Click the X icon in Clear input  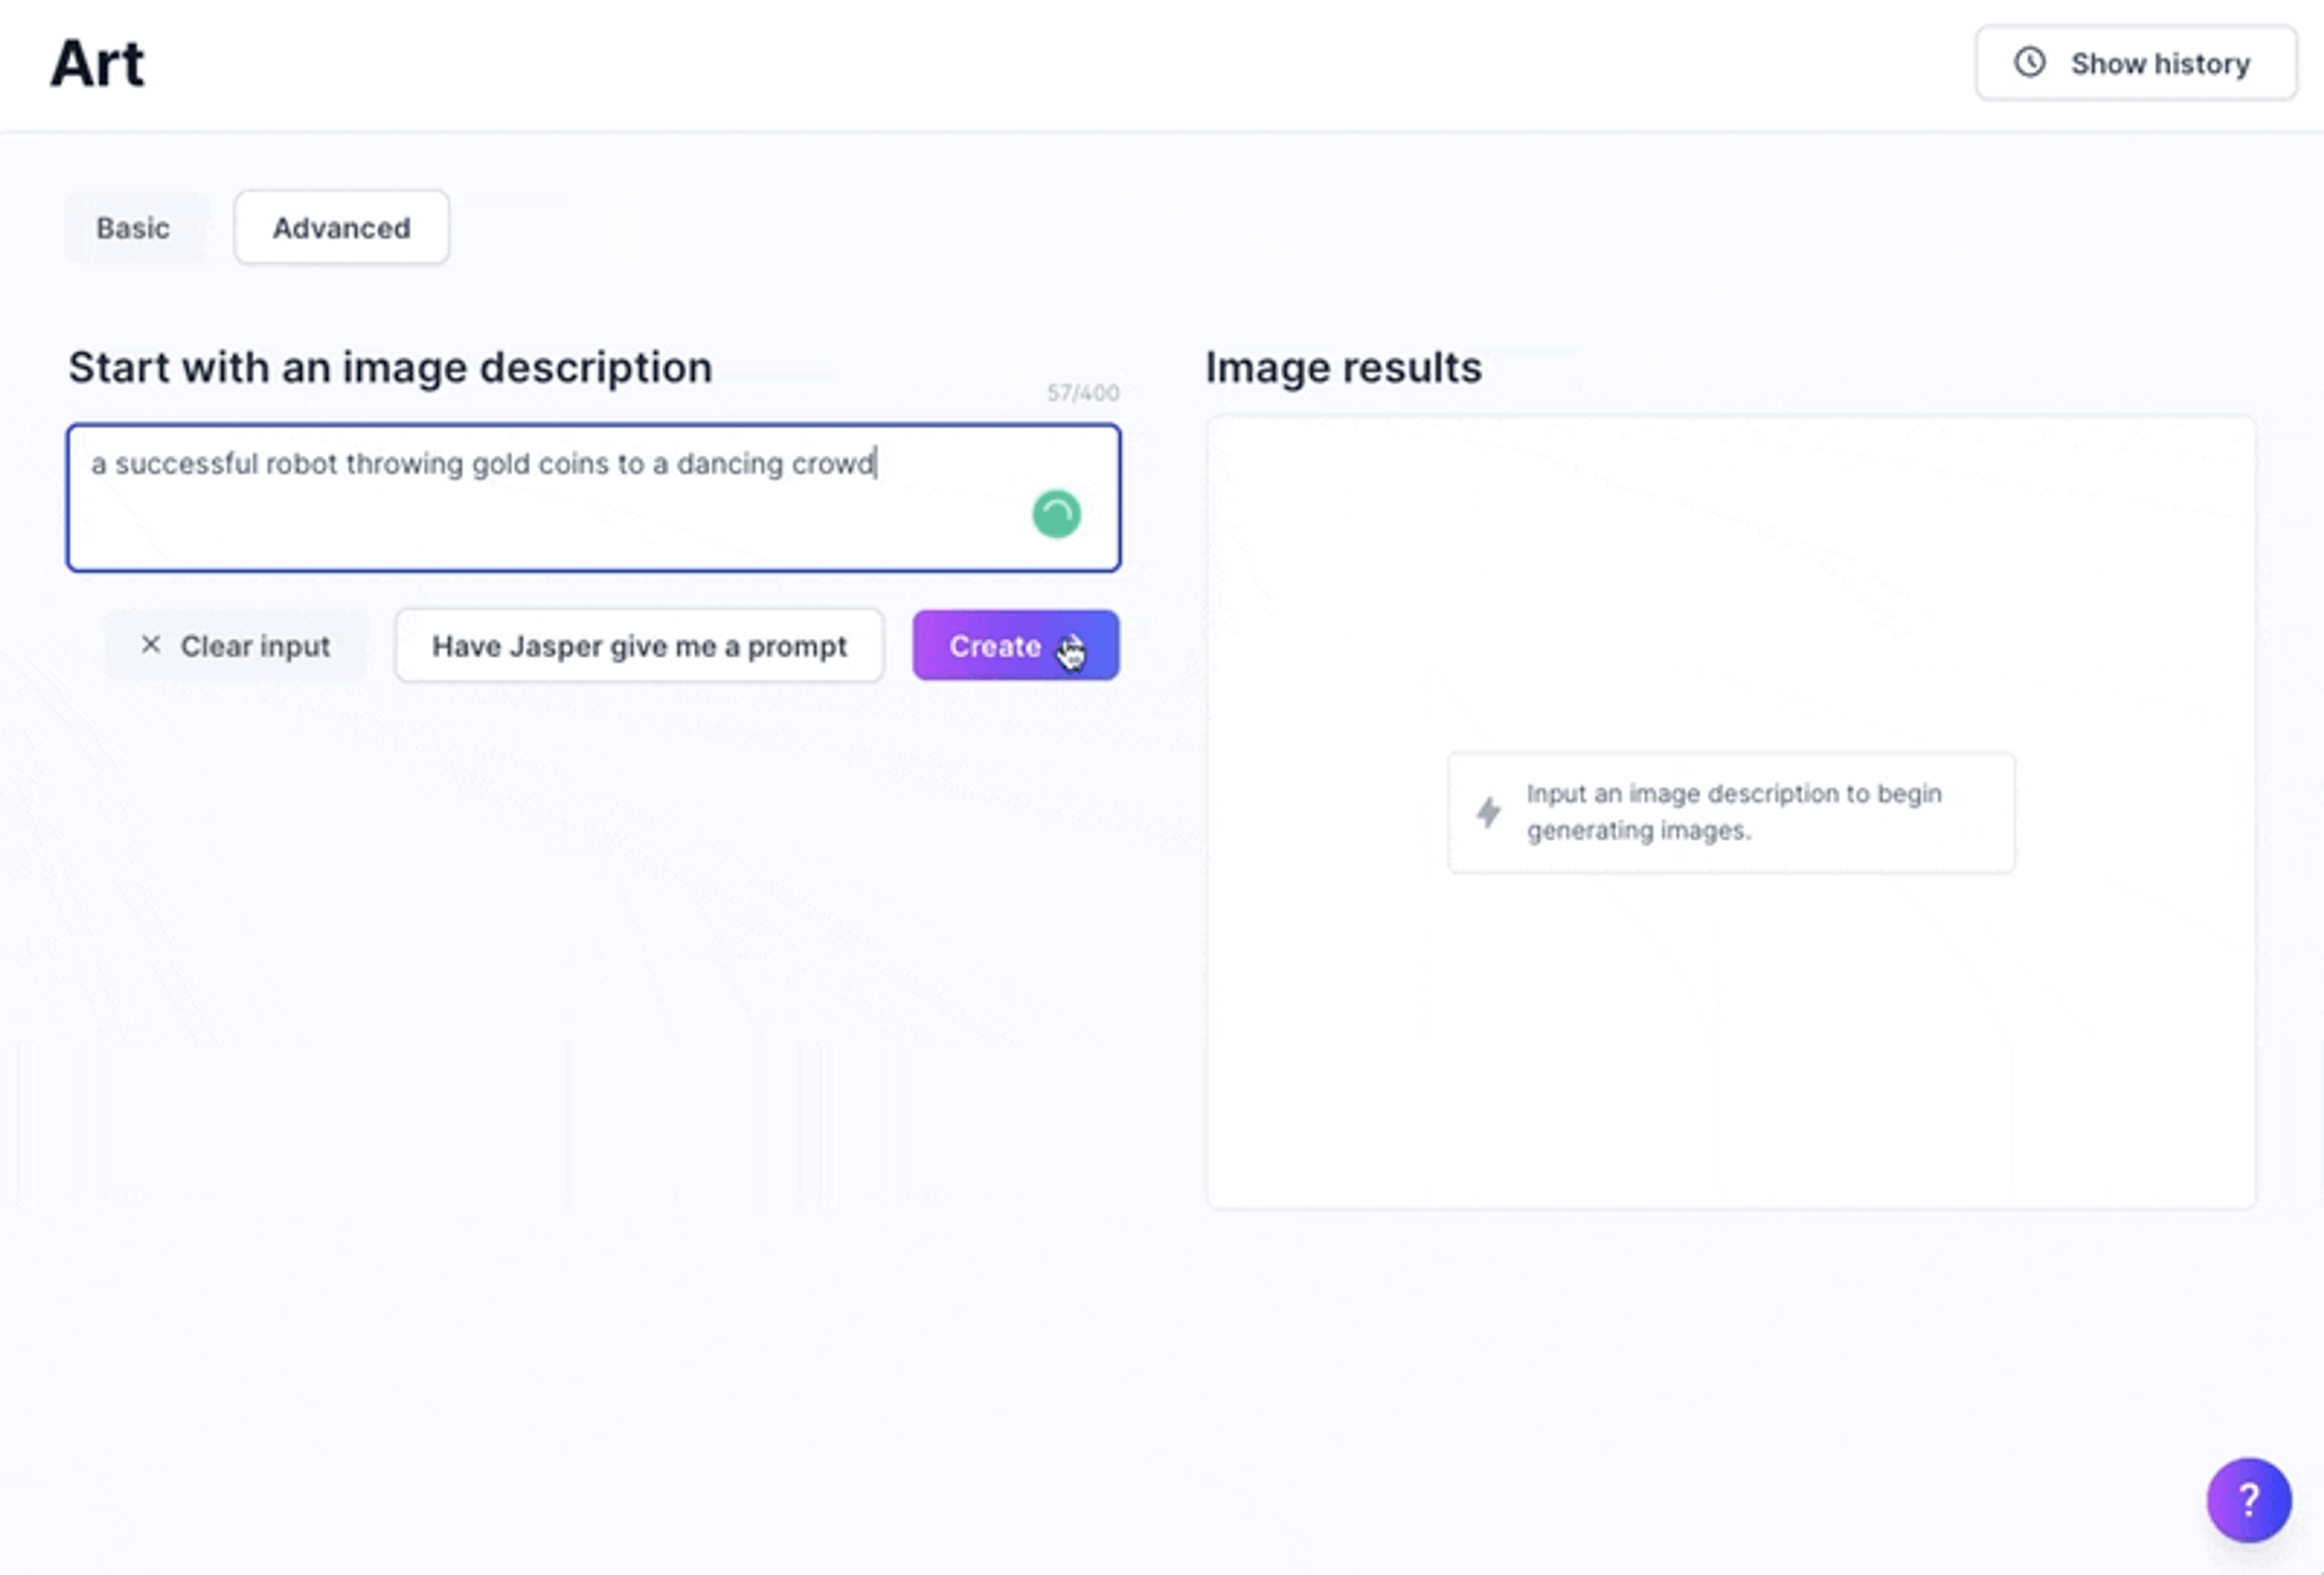151,646
